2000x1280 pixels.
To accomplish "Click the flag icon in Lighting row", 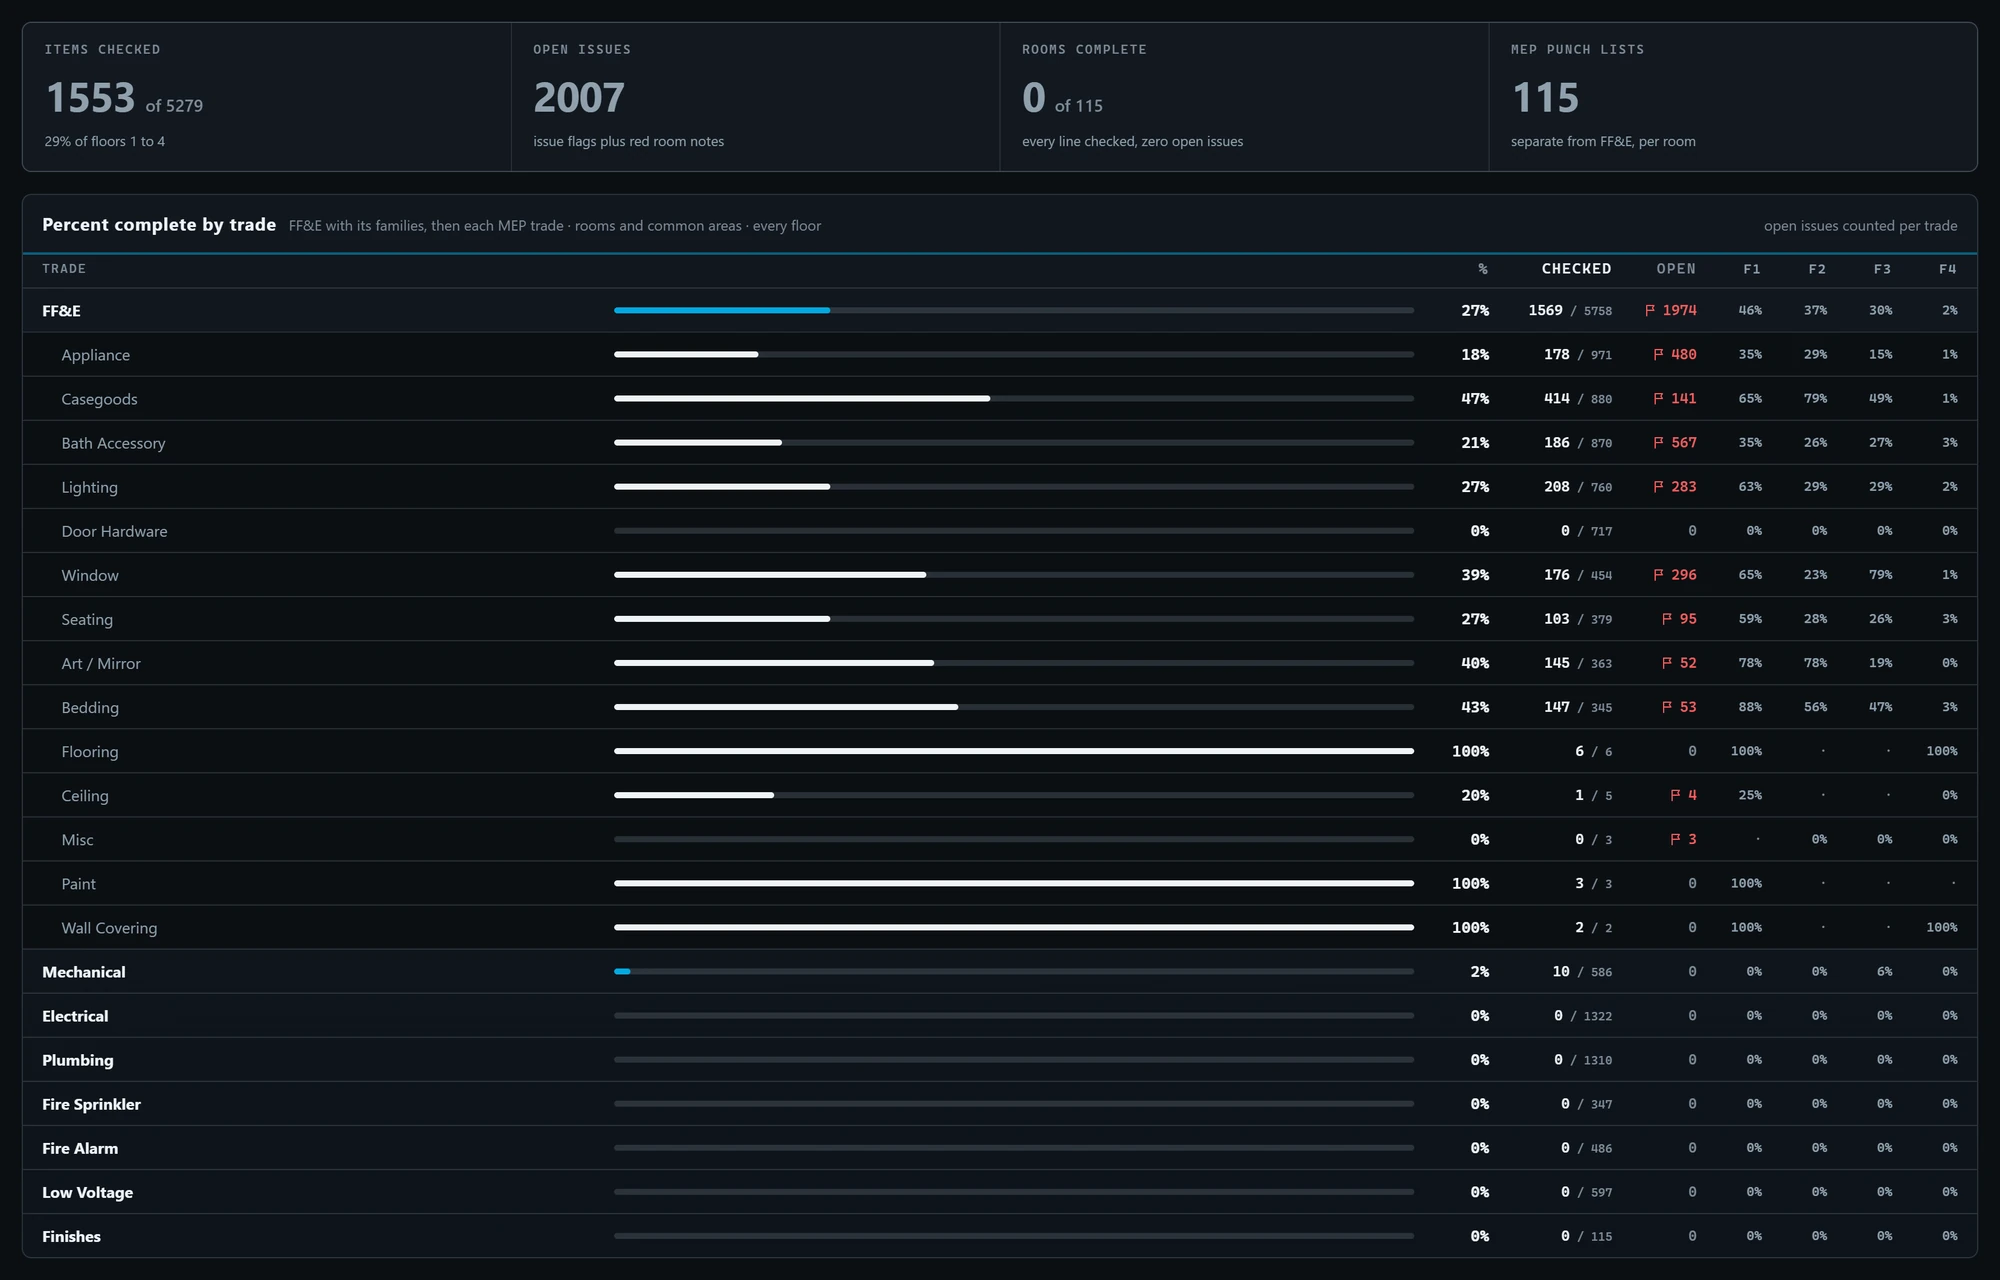I will tap(1658, 487).
